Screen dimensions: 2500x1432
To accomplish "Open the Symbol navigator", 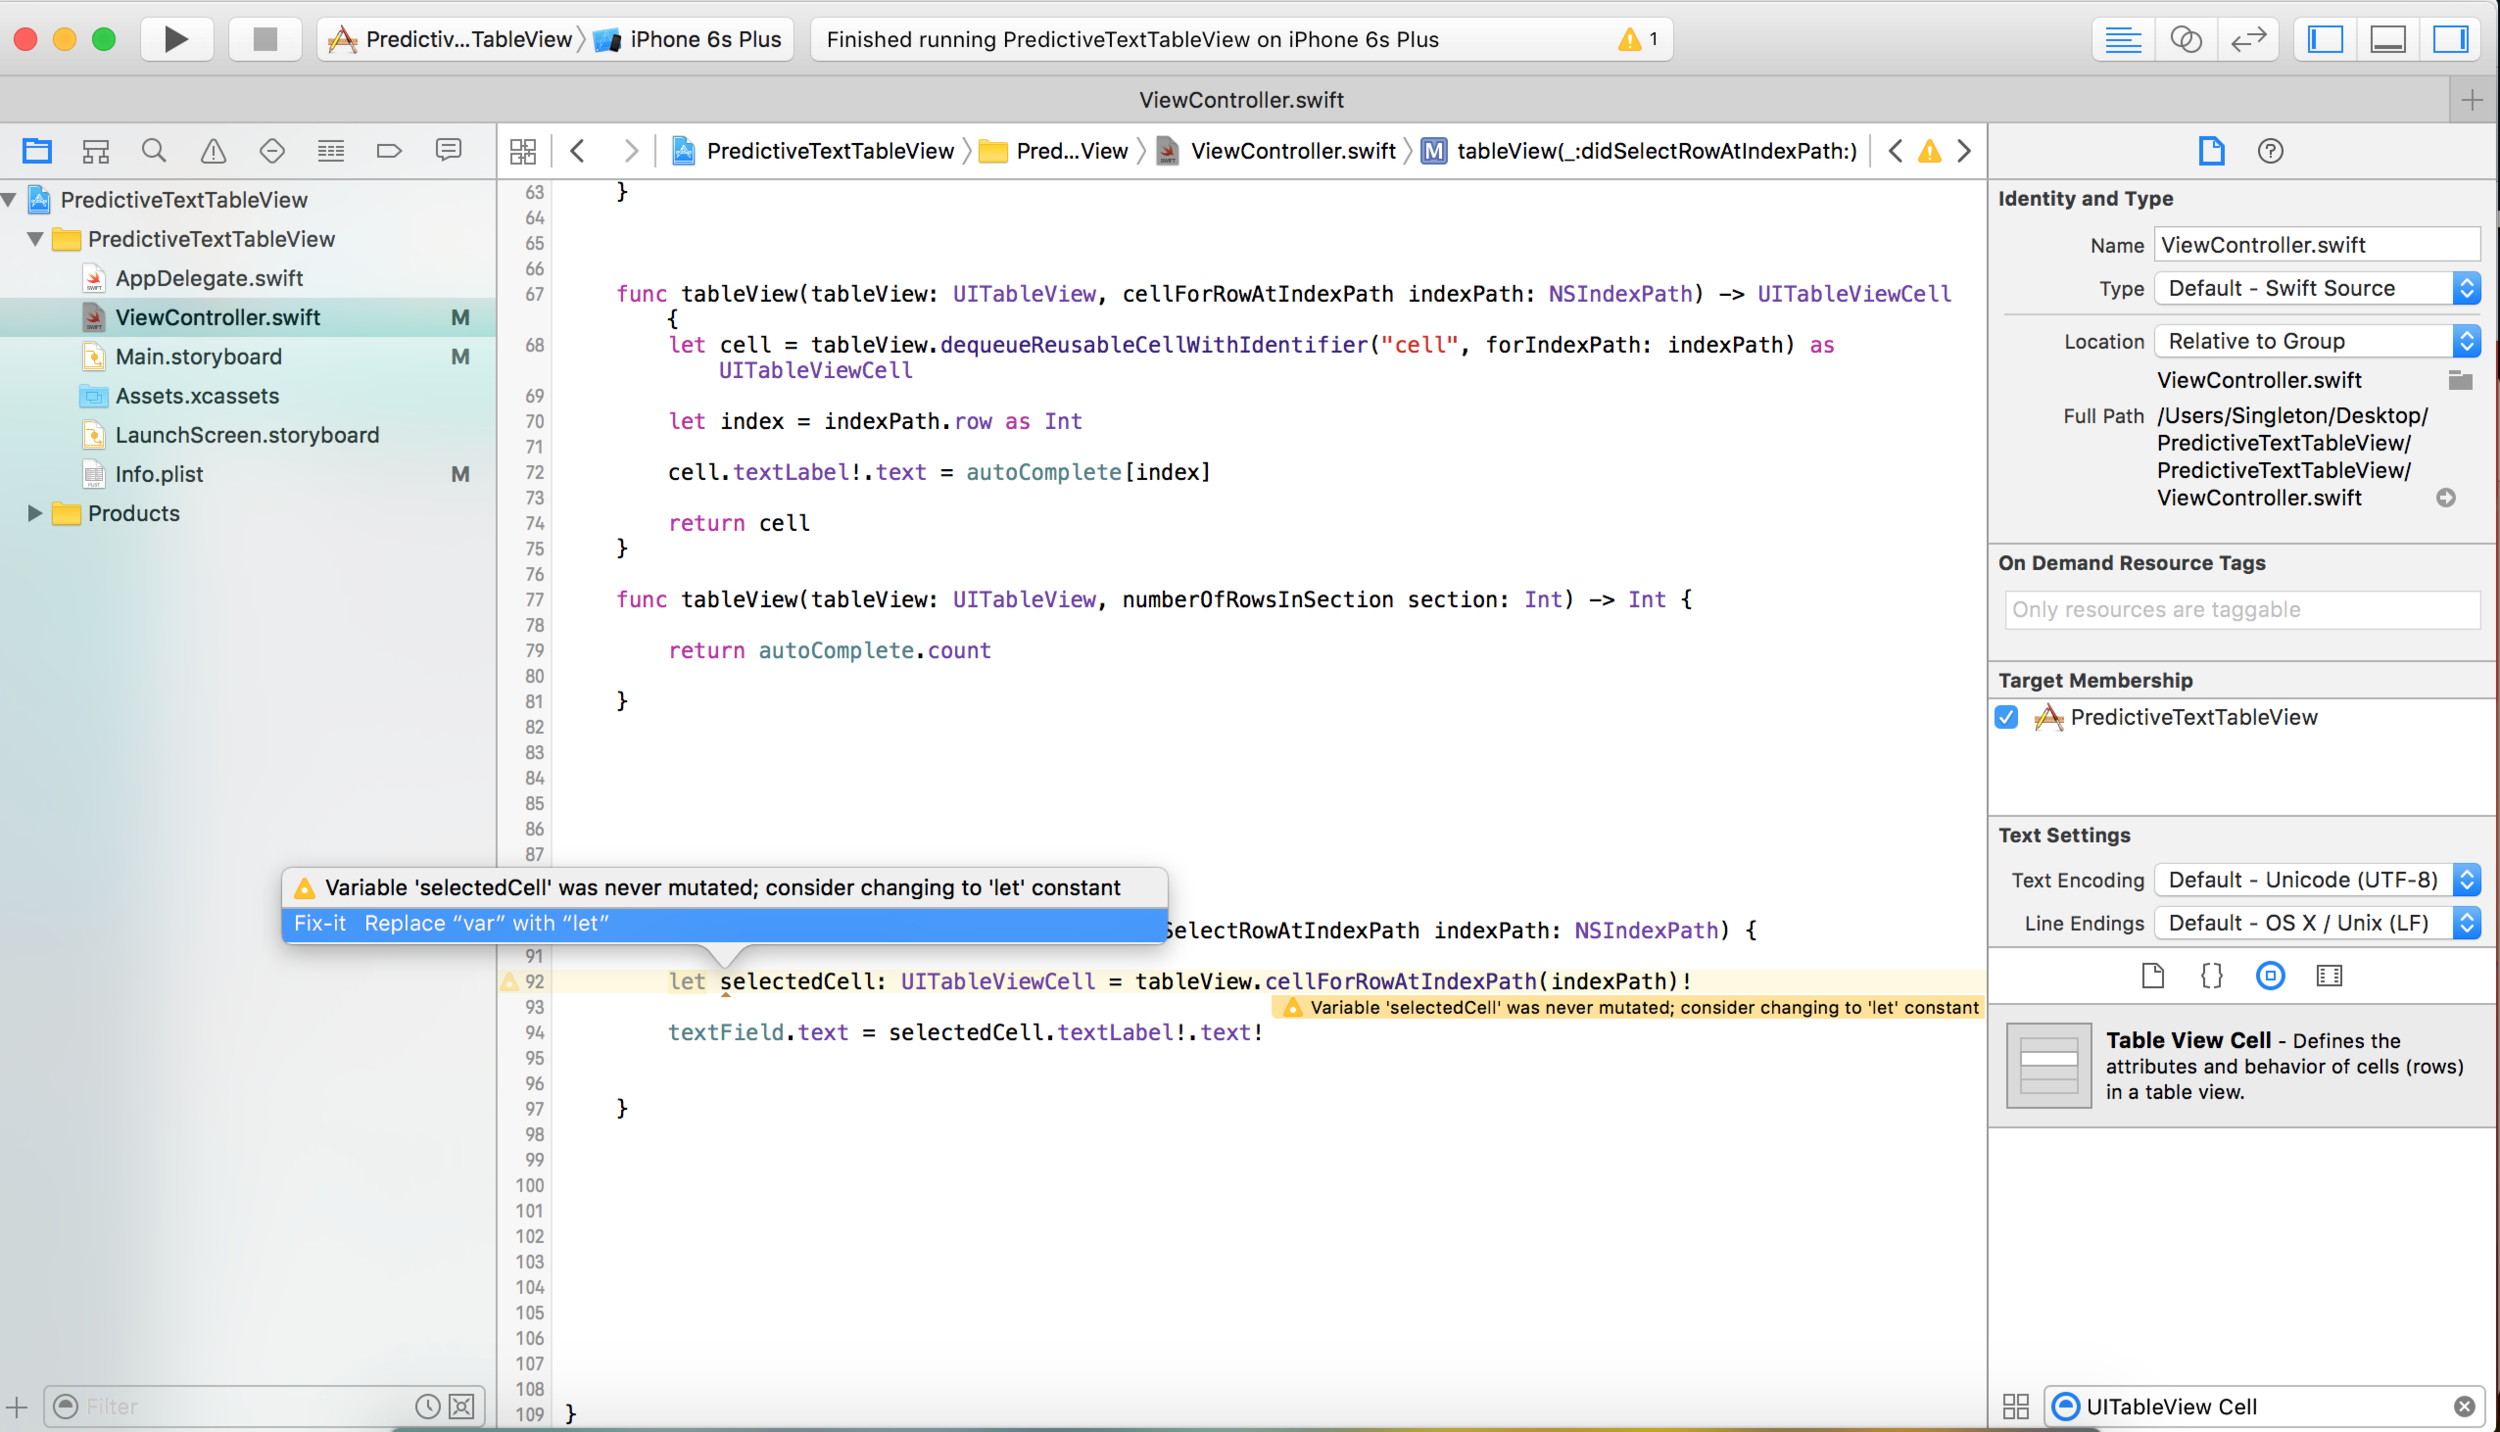I will pos(96,151).
